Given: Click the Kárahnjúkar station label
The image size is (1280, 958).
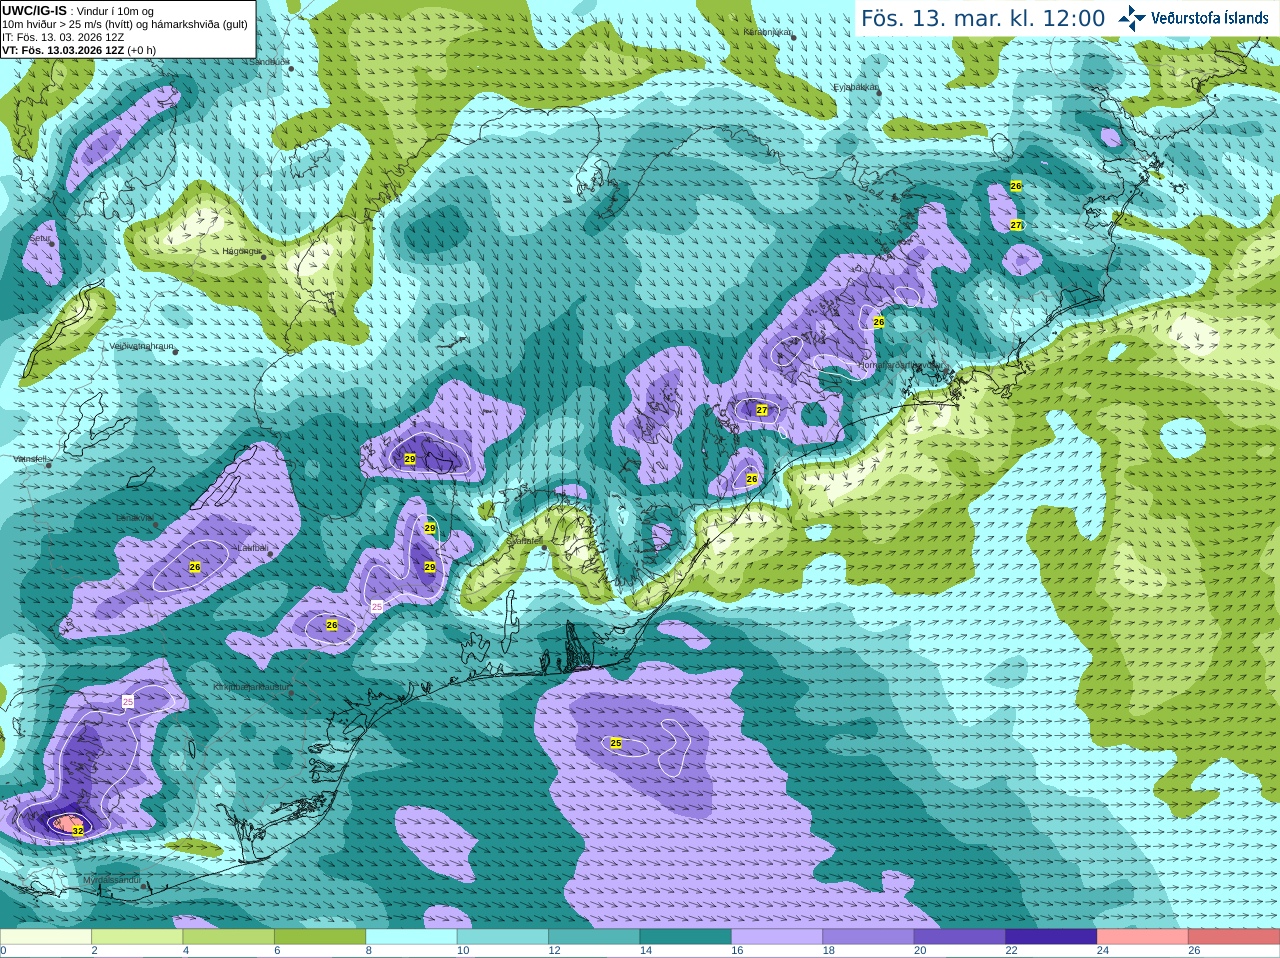Looking at the screenshot, I should click(x=768, y=32).
